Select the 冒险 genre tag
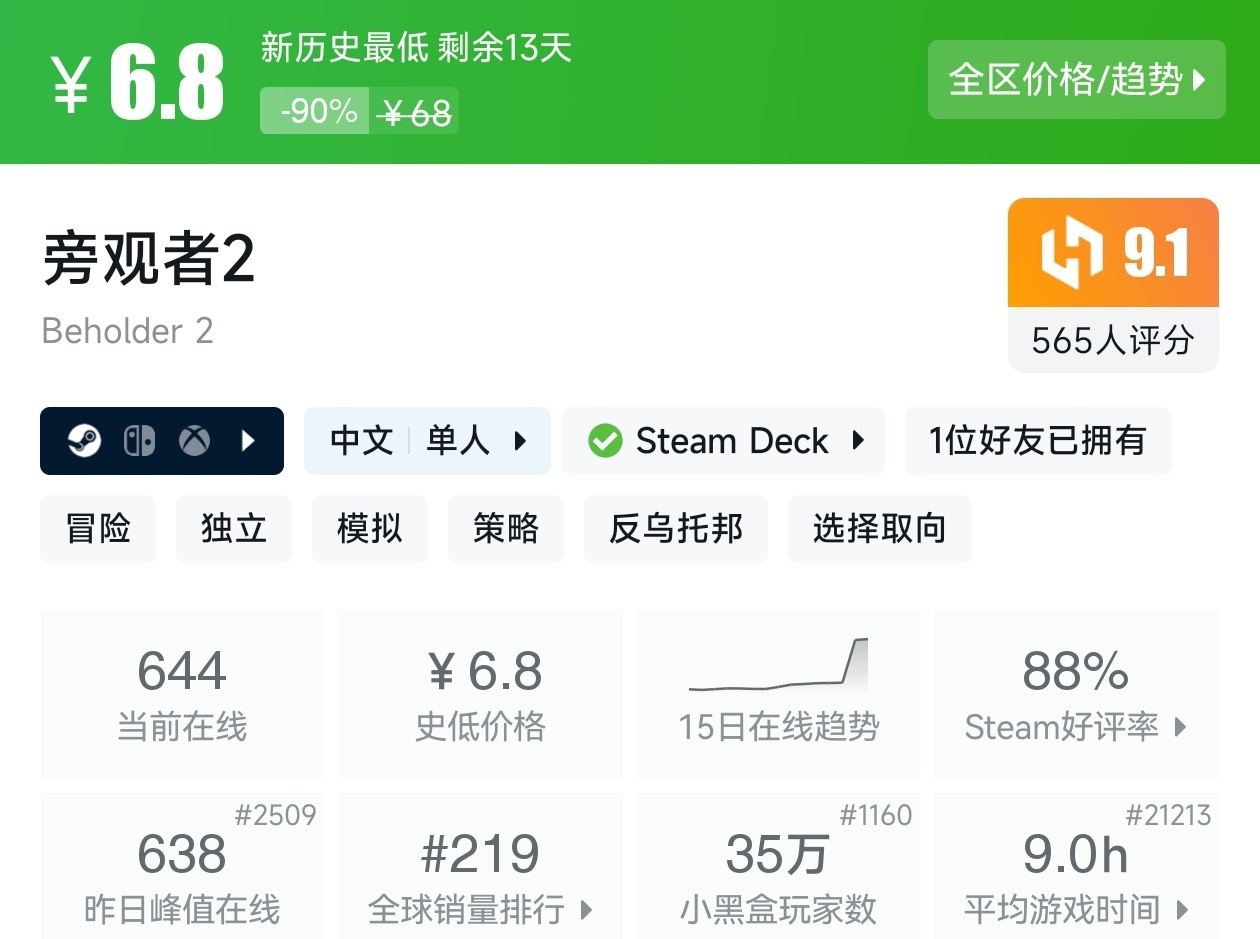The height and width of the screenshot is (939, 1260). tap(98, 529)
